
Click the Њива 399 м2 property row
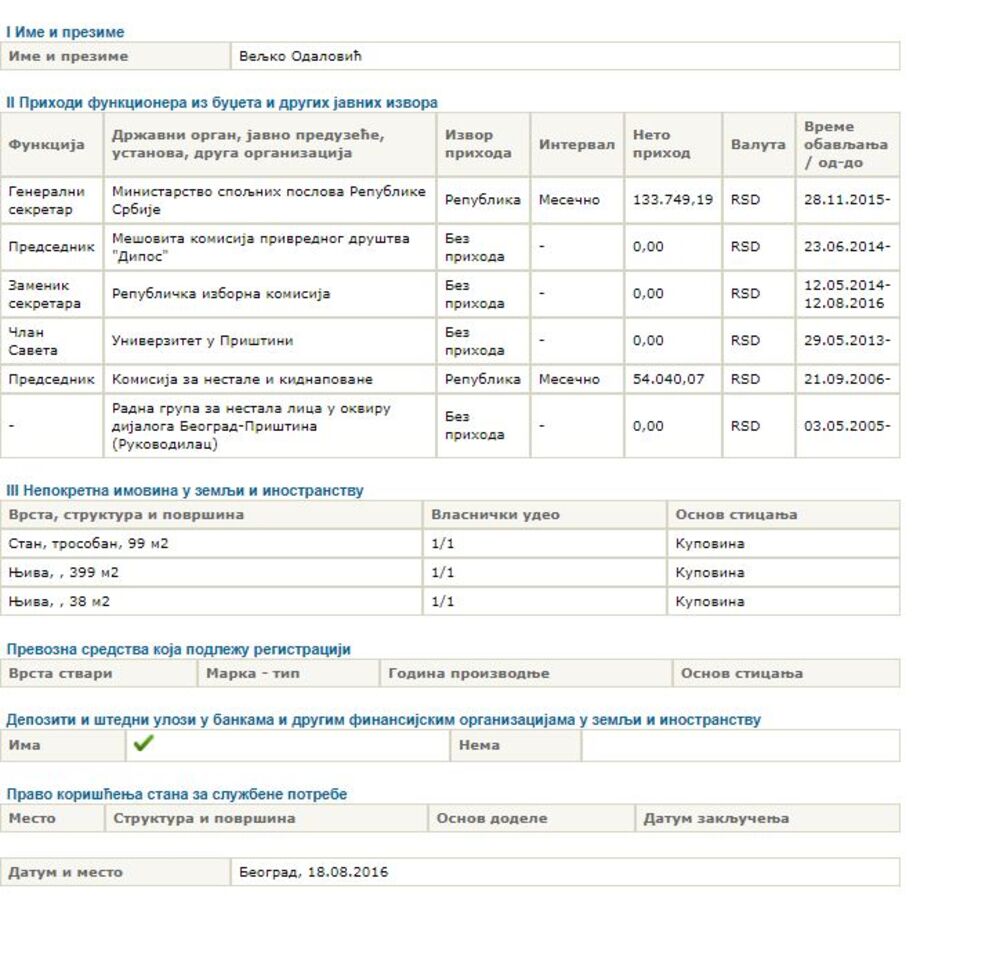(x=64, y=573)
